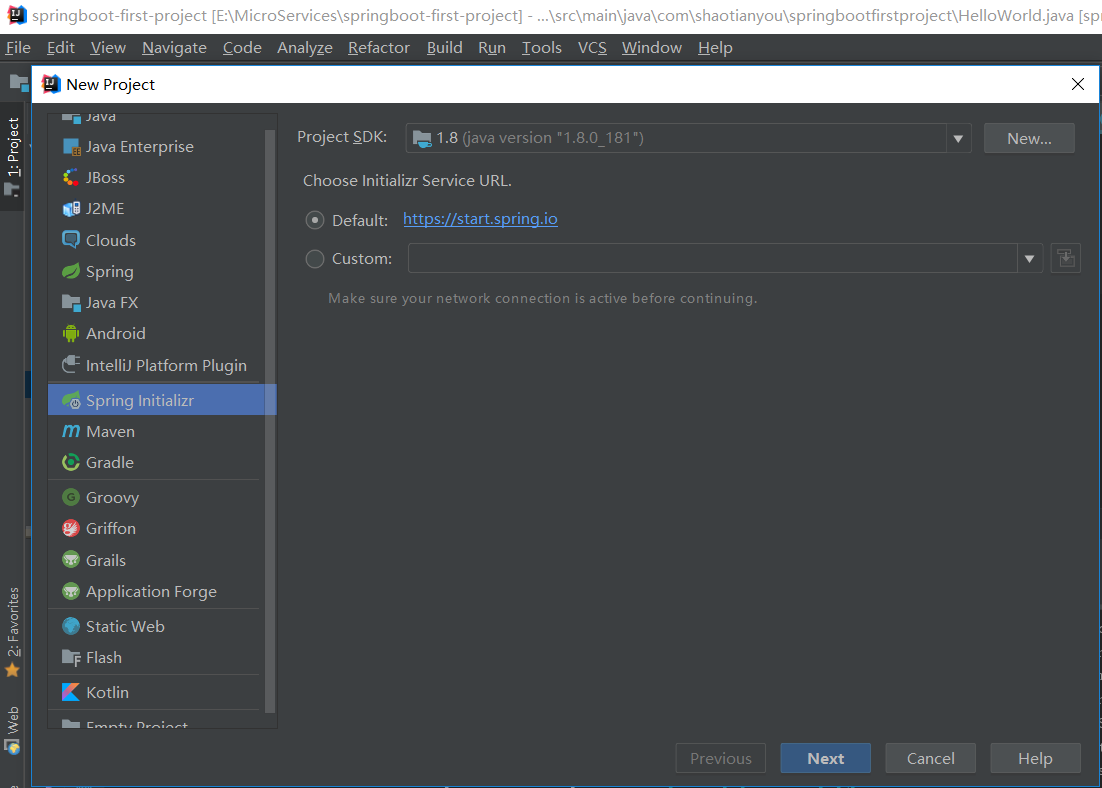Open the Run menu
Image resolution: width=1102 pixels, height=788 pixels.
tap(492, 48)
